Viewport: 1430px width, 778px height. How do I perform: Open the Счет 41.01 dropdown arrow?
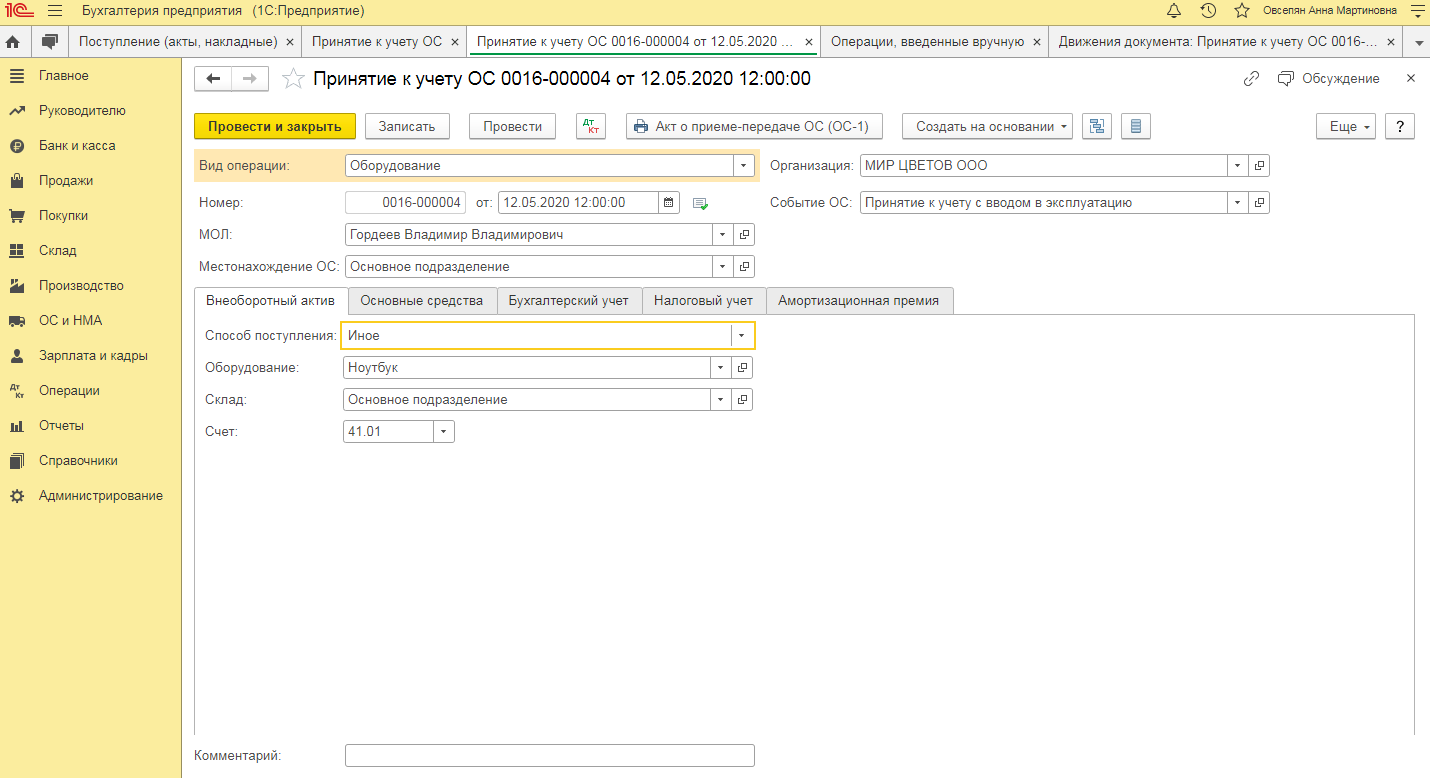point(444,431)
